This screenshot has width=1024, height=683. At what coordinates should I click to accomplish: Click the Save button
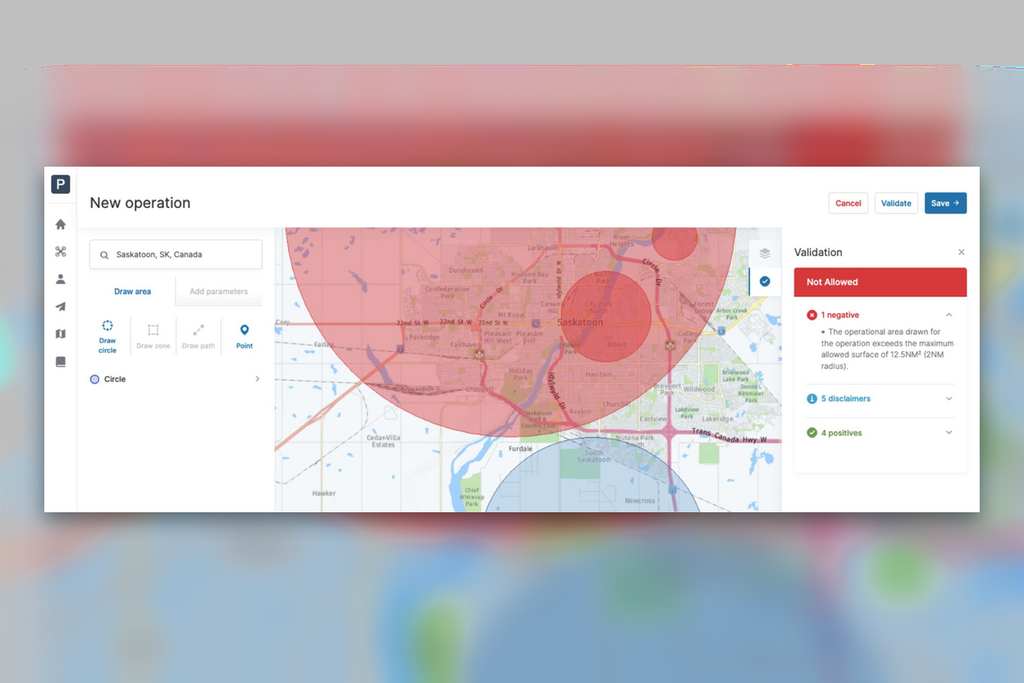pyautogui.click(x=945, y=203)
